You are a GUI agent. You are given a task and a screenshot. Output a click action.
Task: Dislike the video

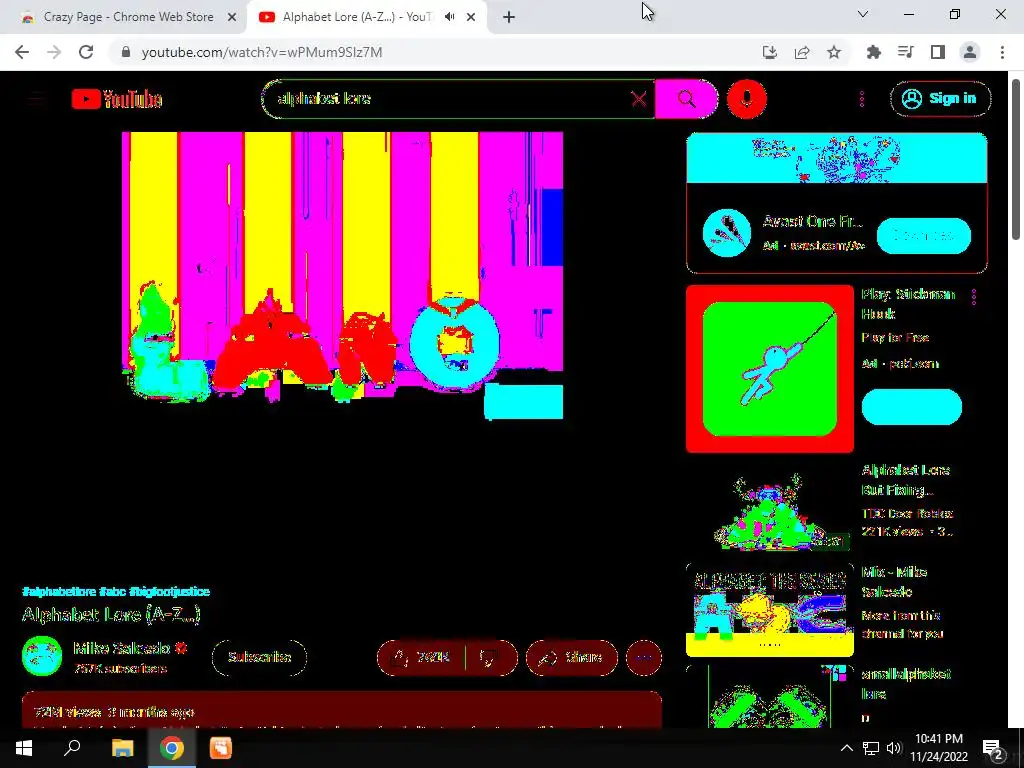pos(490,658)
